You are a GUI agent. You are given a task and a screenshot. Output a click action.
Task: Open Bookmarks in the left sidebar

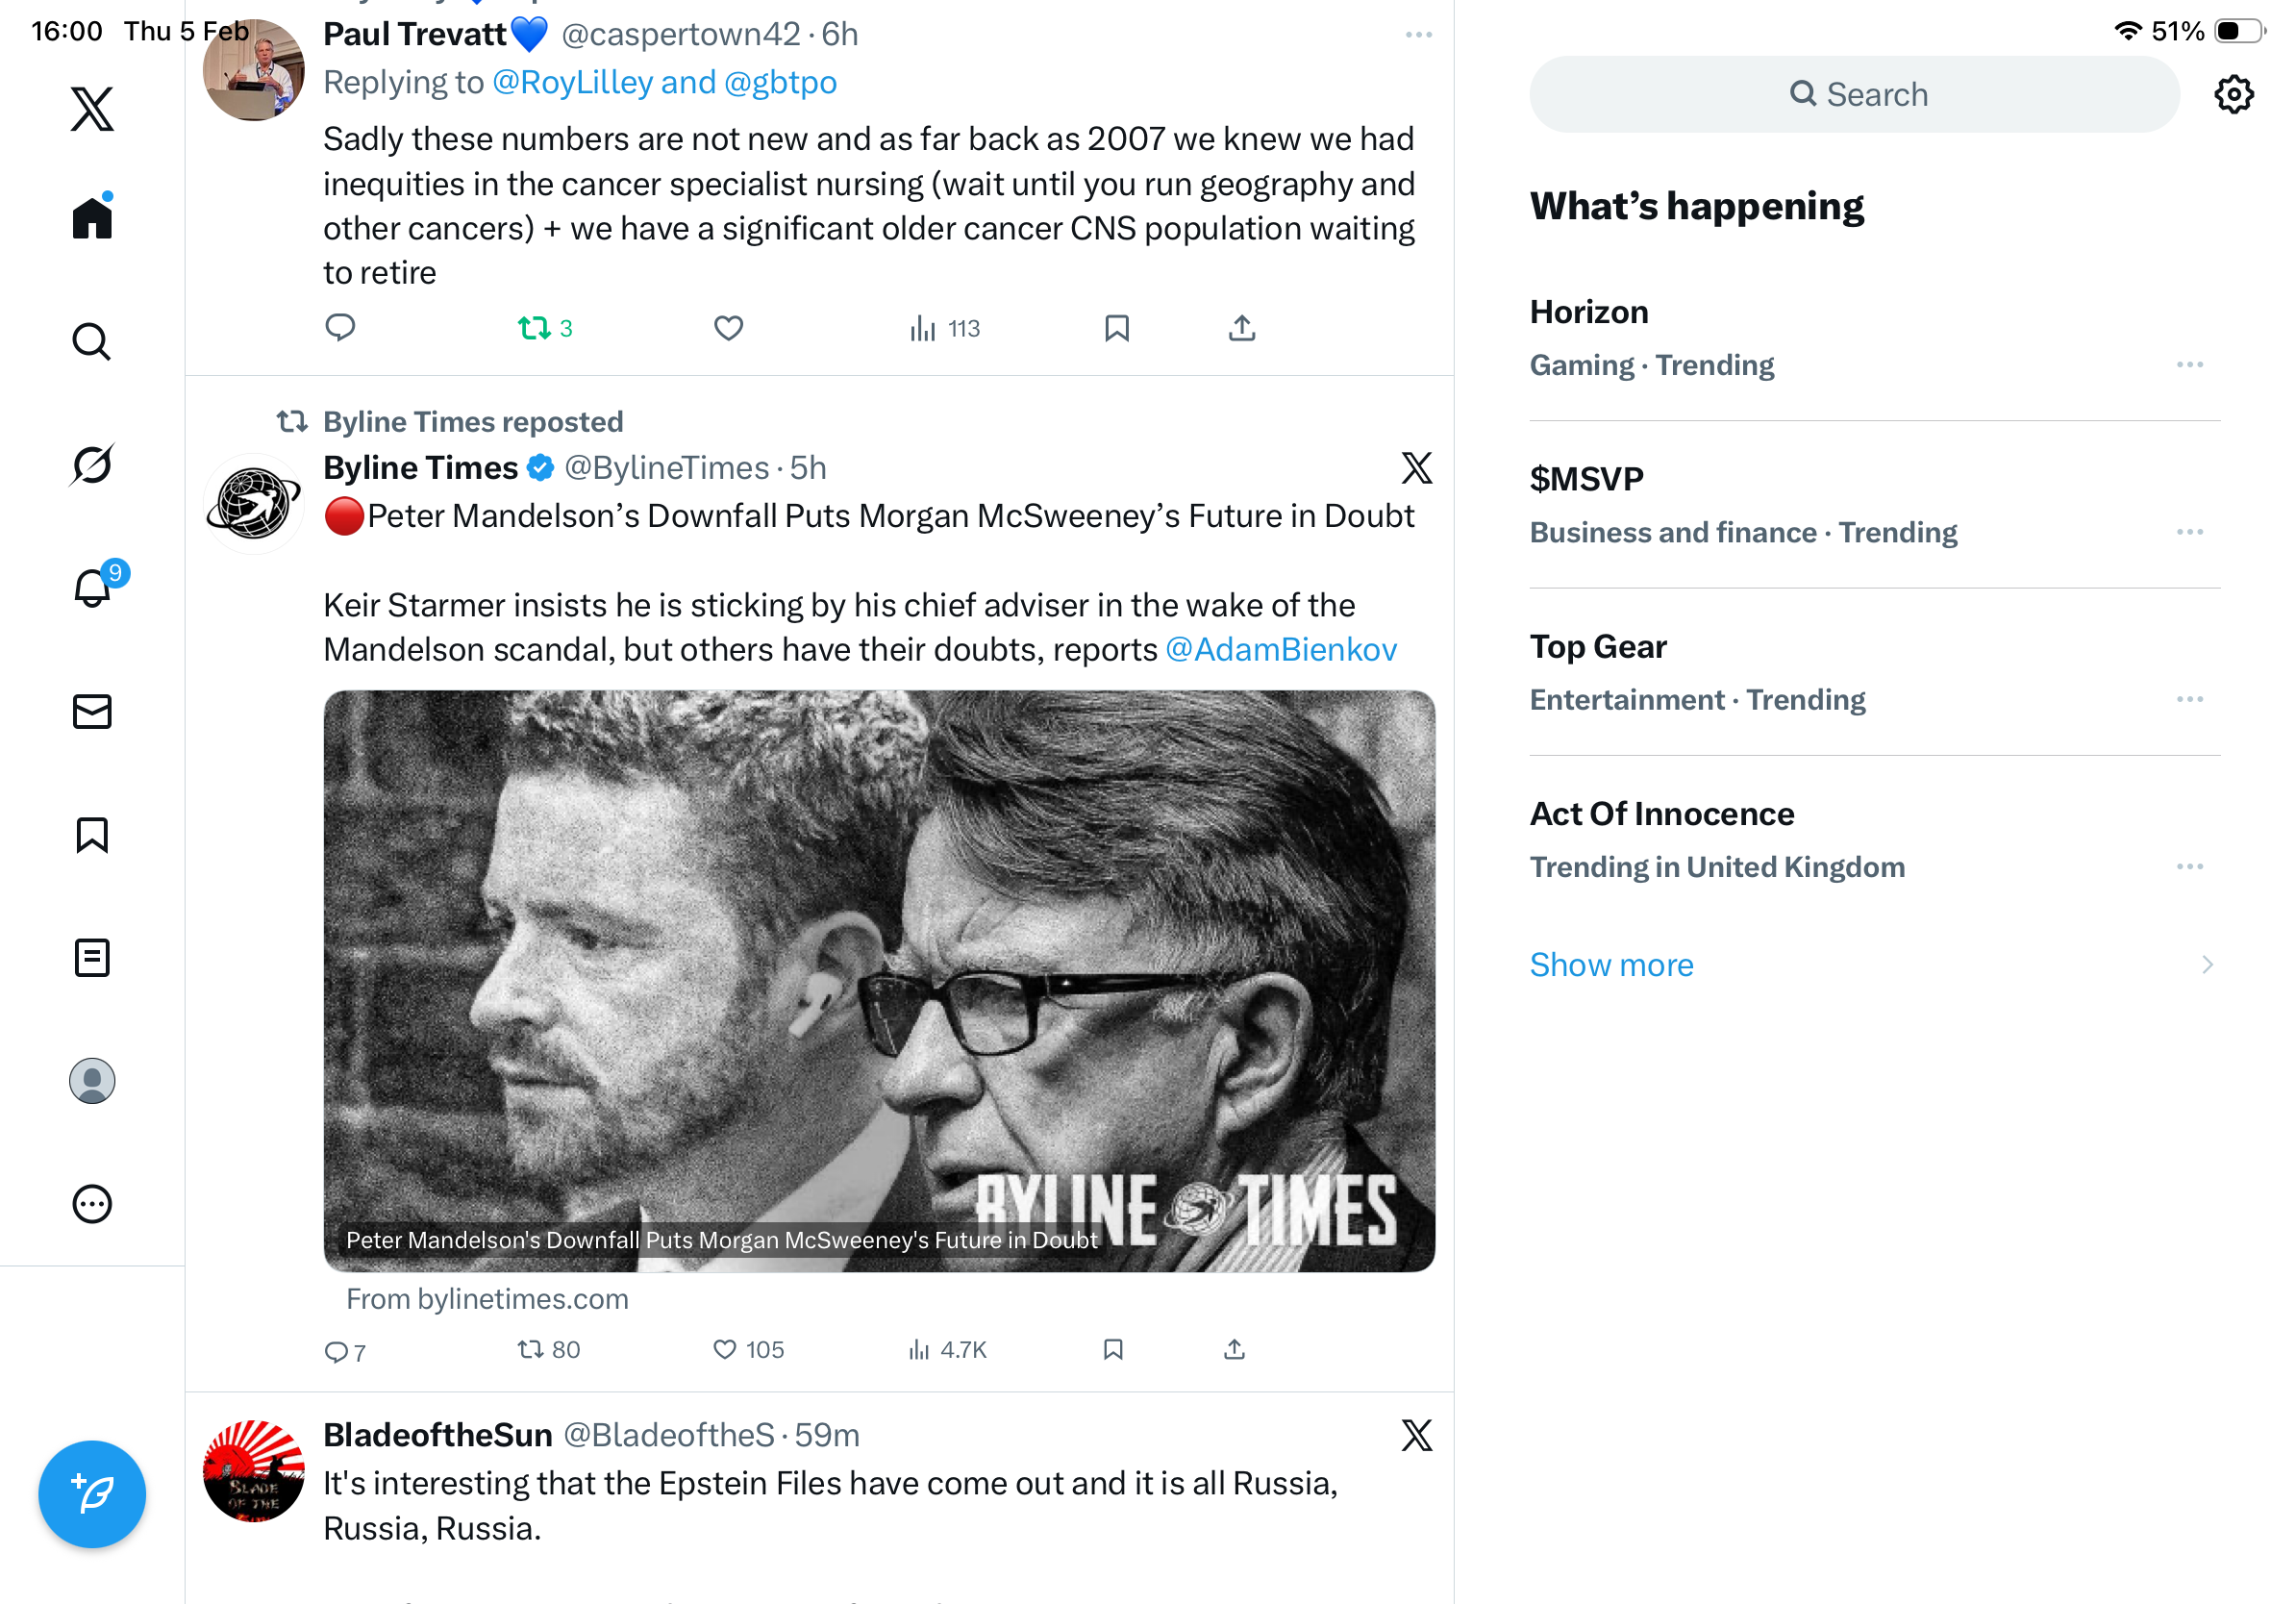[x=92, y=835]
